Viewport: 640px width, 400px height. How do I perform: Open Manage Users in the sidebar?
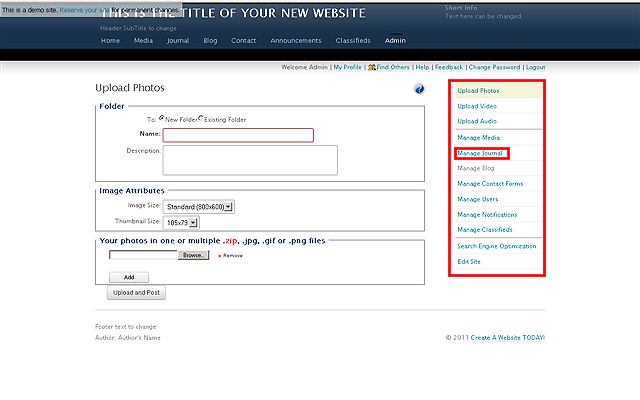[477, 199]
